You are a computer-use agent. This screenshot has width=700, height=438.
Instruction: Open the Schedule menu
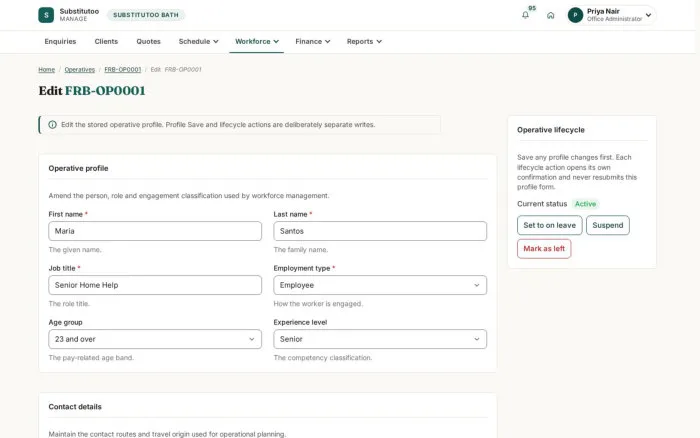(198, 42)
